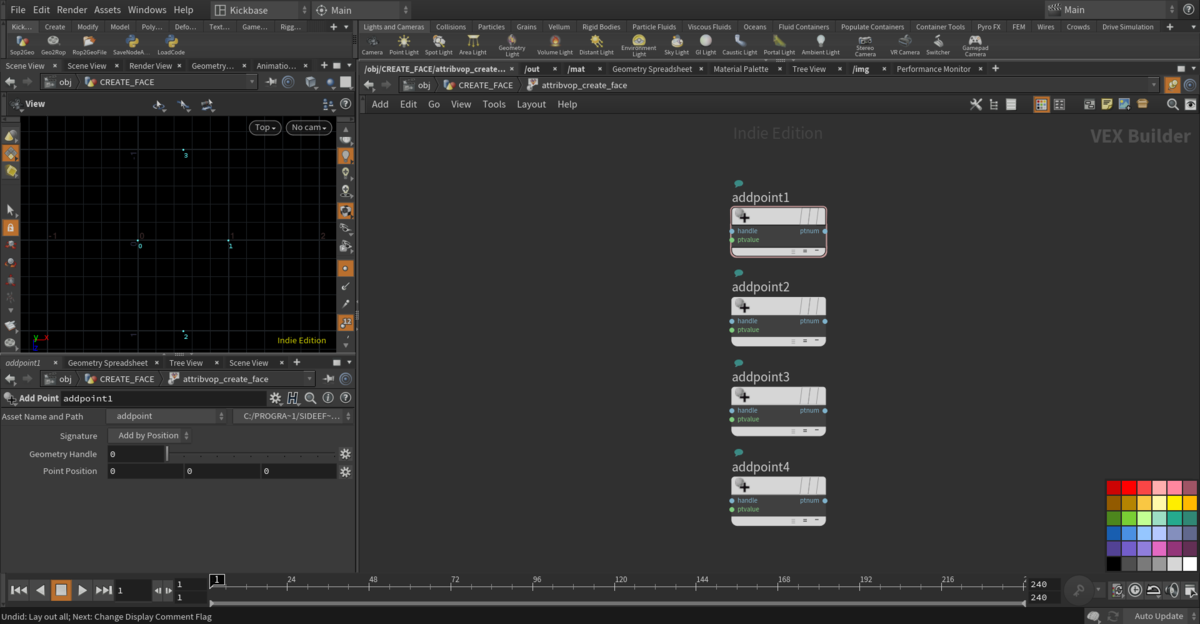This screenshot has height=624, width=1200.
Task: Click the parameter pane help question icon
Action: 345,398
